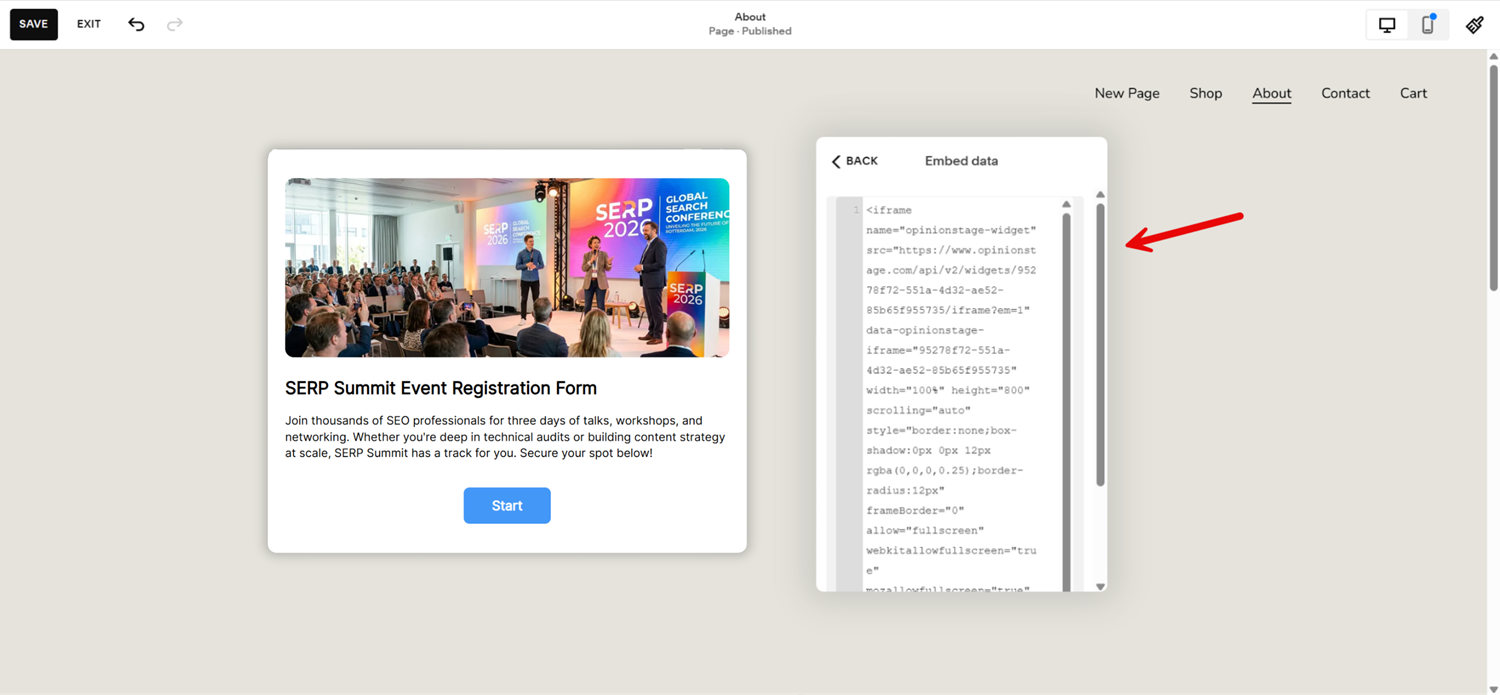1500x695 pixels.
Task: Redo the last change
Action: coord(175,24)
